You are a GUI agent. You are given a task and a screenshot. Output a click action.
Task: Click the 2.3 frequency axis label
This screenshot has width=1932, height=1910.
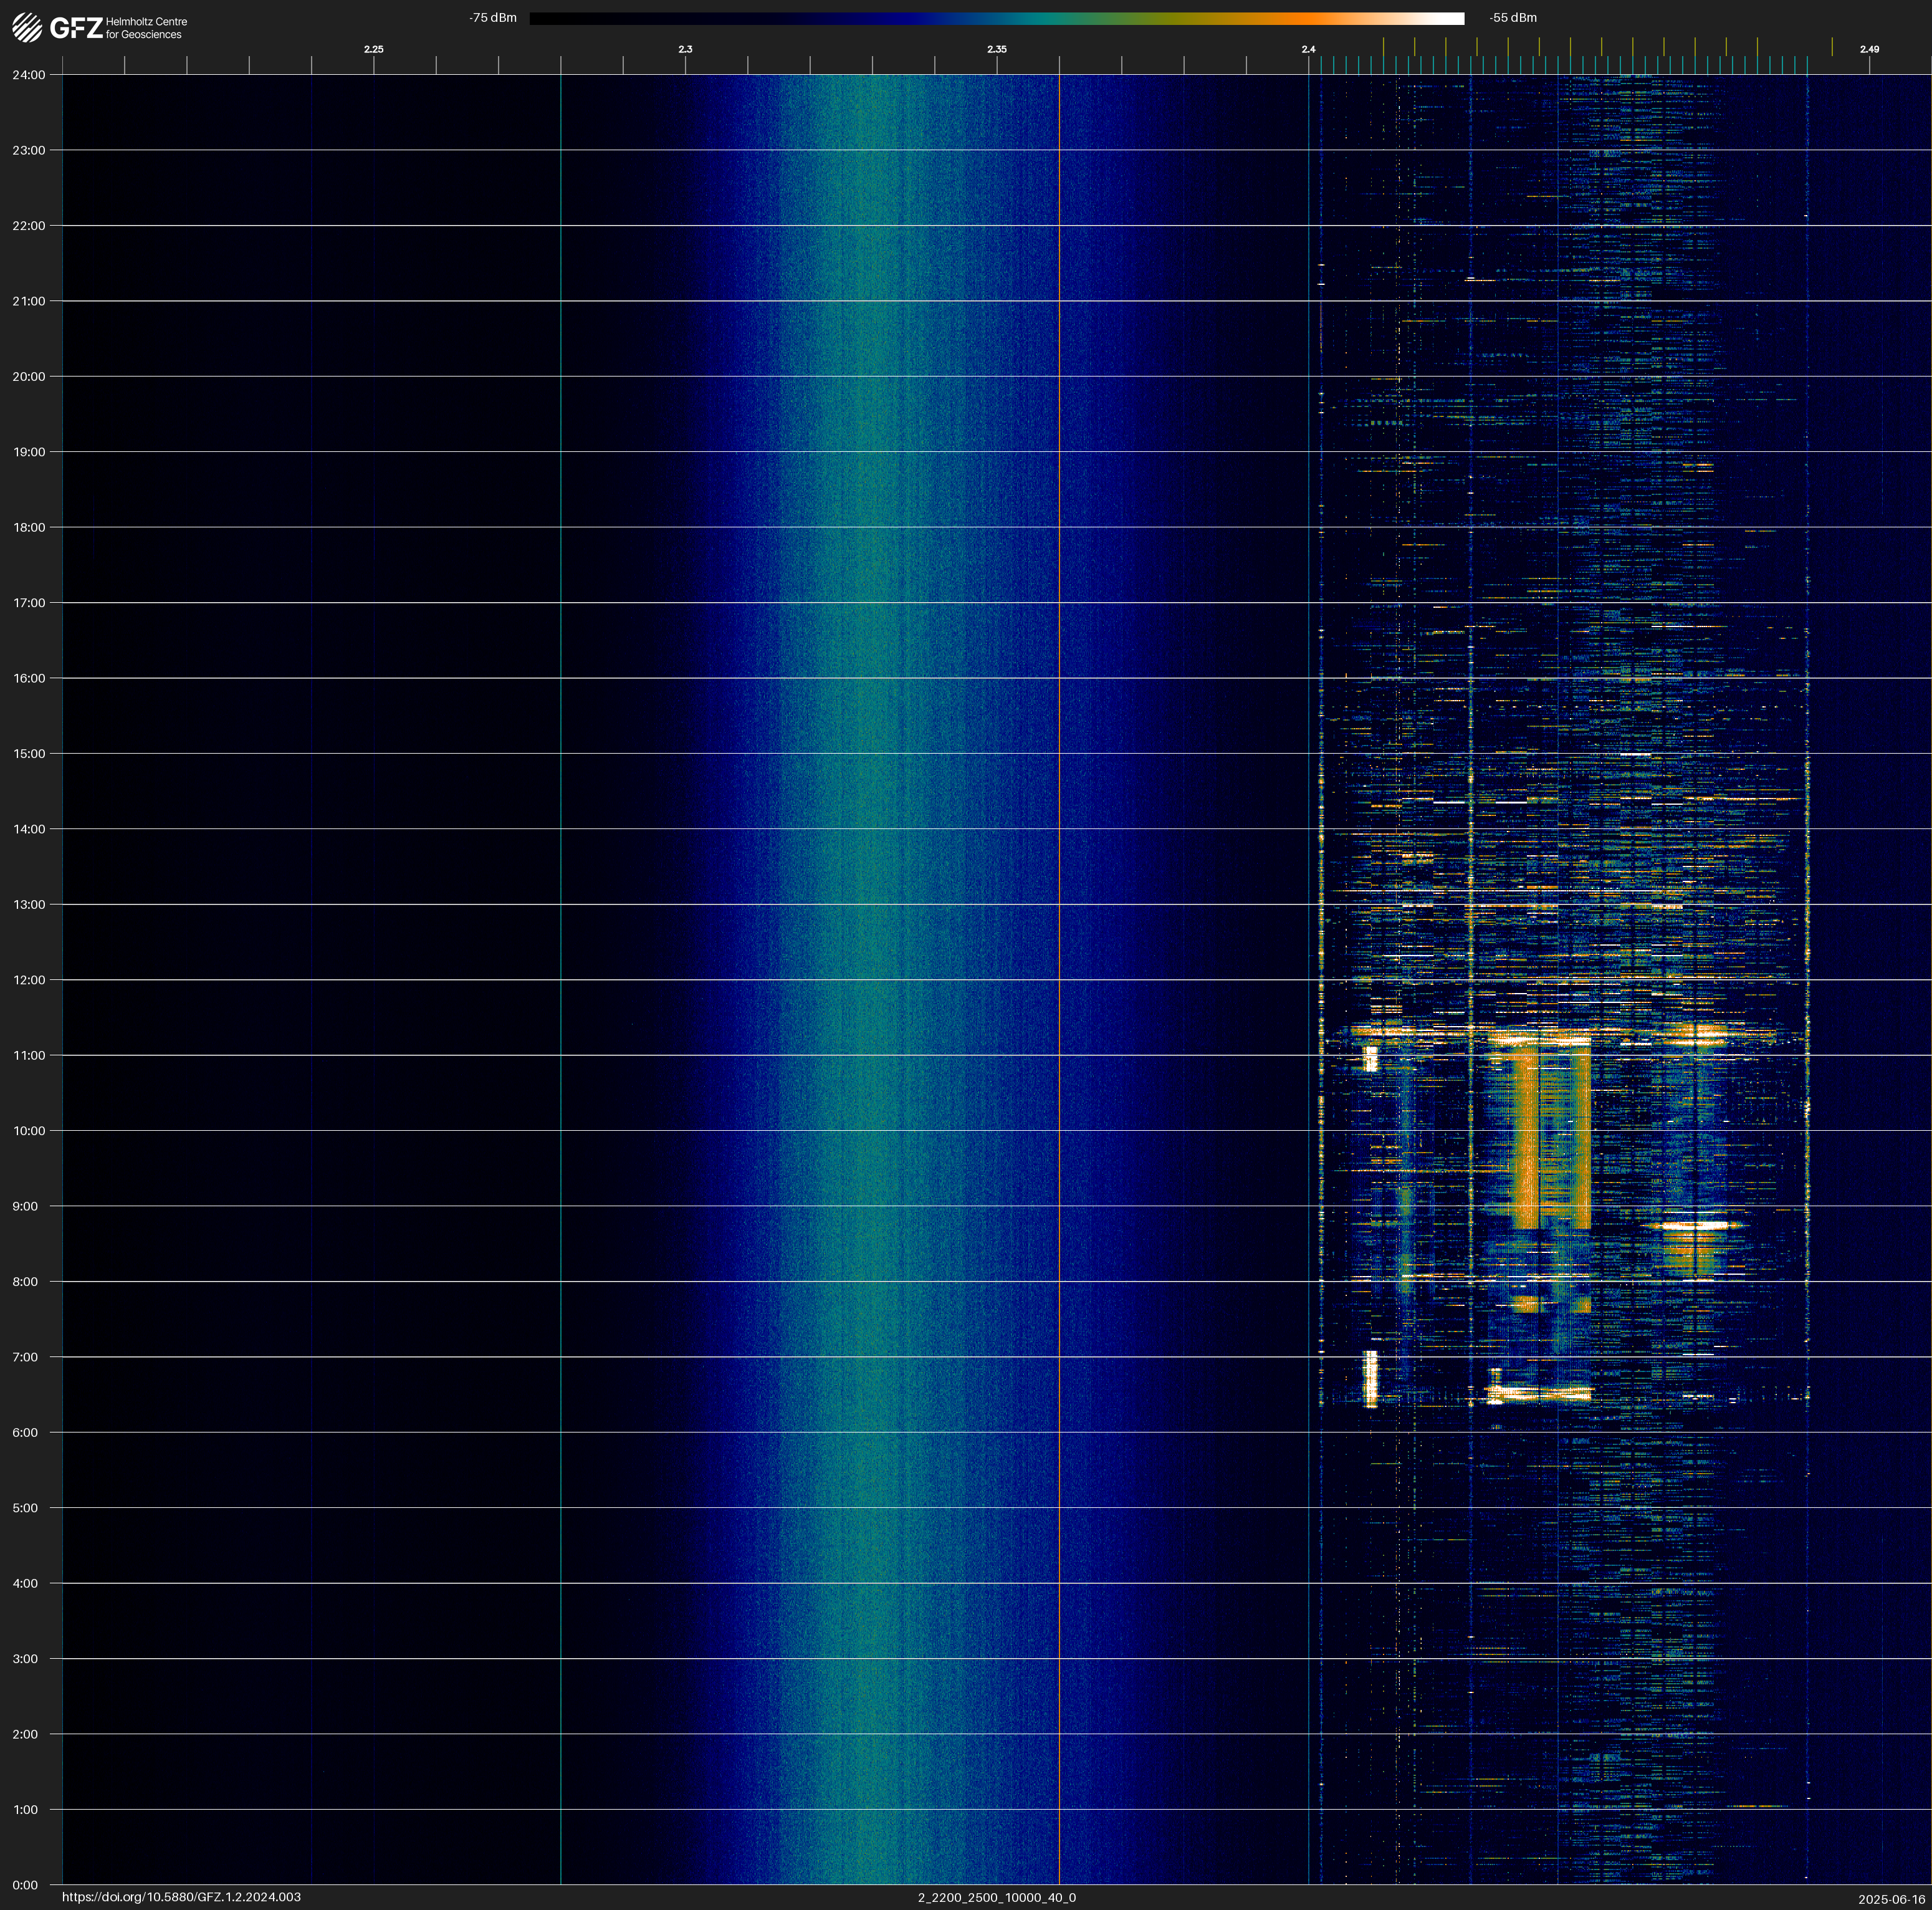click(x=685, y=49)
